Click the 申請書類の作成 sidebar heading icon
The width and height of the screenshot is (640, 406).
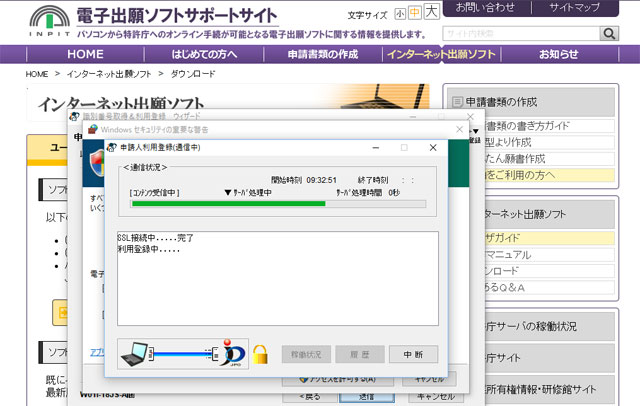(457, 101)
